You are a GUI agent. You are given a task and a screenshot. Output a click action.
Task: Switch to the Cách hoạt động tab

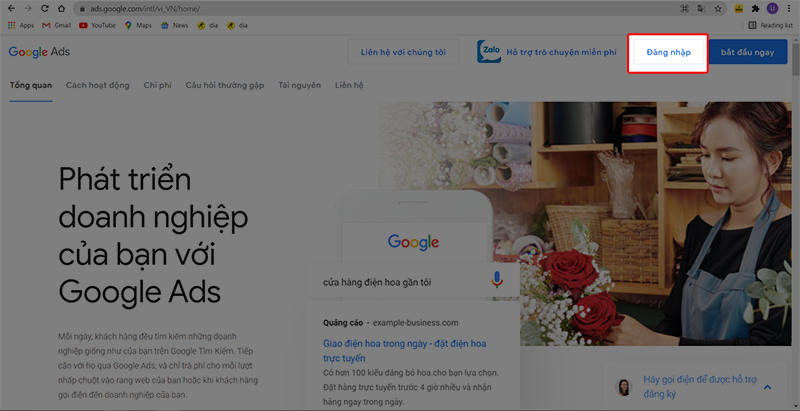(x=97, y=85)
